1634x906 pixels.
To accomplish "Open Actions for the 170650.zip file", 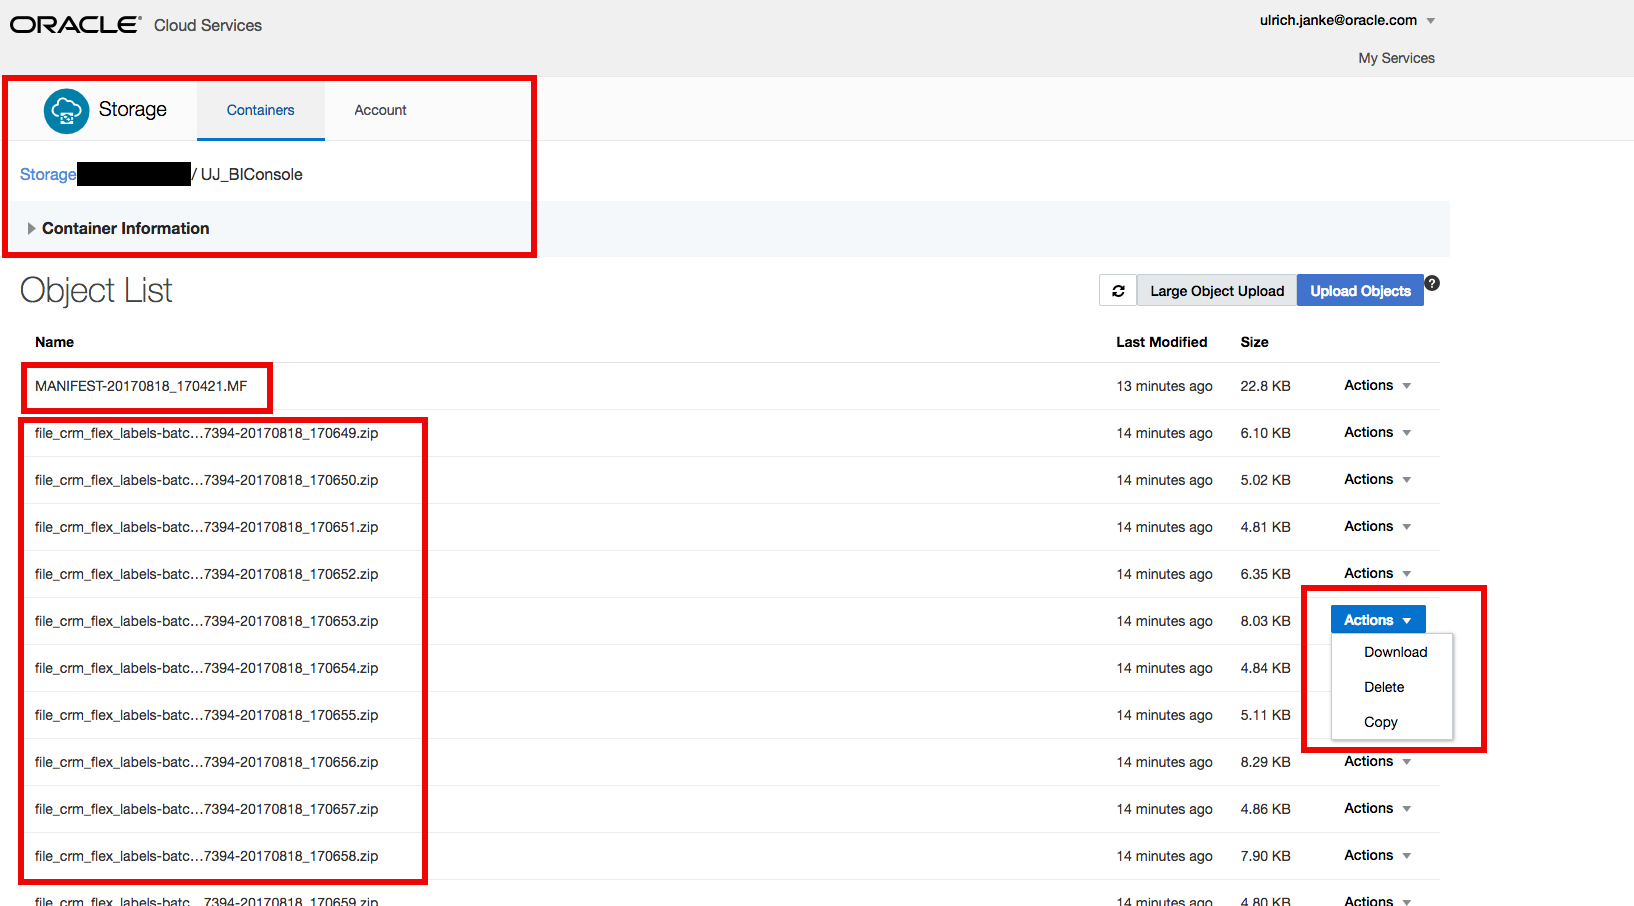I will point(1377,479).
